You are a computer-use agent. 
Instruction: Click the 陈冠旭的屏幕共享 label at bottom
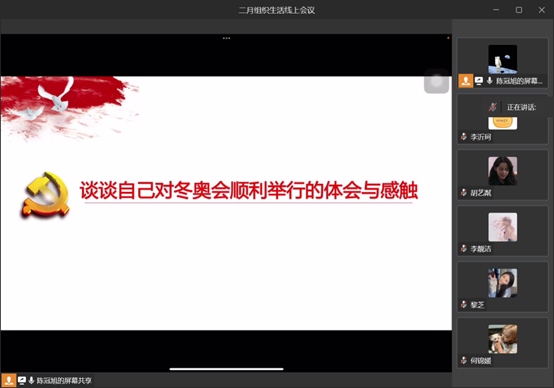(x=64, y=380)
